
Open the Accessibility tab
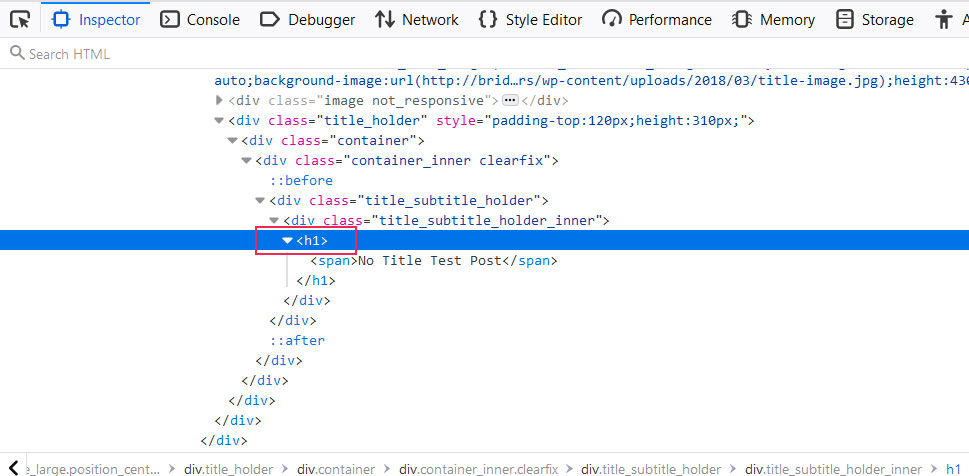coord(944,19)
